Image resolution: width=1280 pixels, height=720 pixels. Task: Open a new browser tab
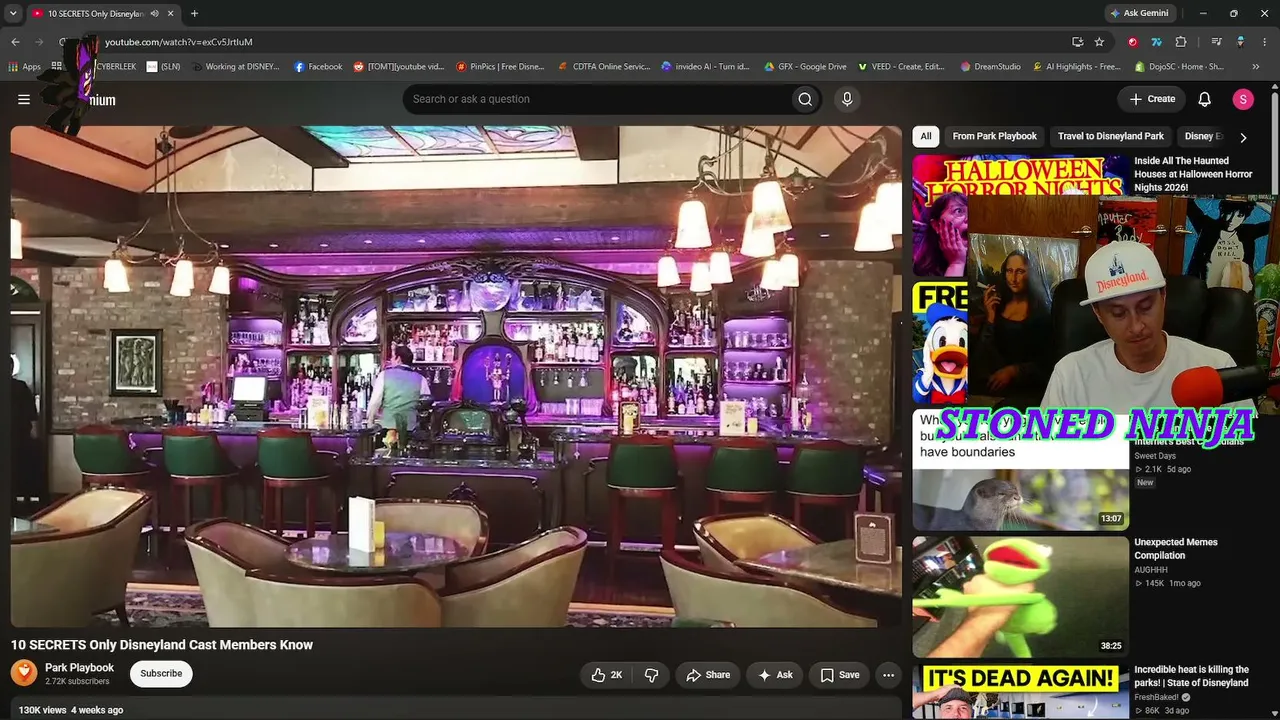194,13
